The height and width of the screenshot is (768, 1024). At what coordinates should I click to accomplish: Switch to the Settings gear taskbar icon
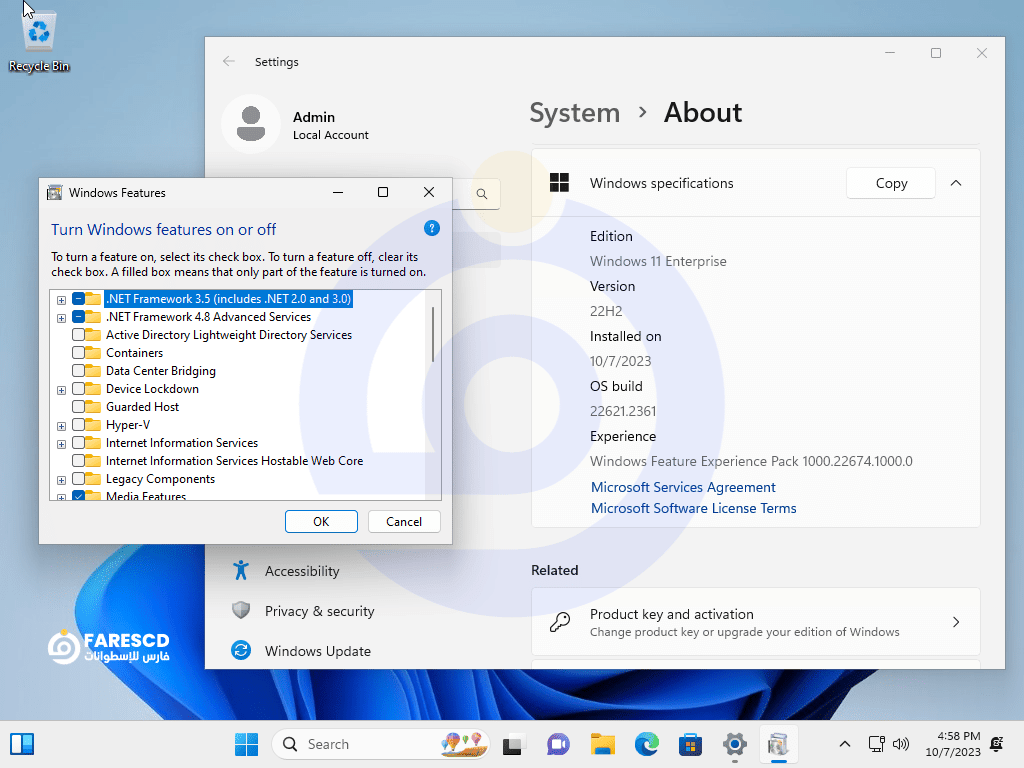coord(735,744)
